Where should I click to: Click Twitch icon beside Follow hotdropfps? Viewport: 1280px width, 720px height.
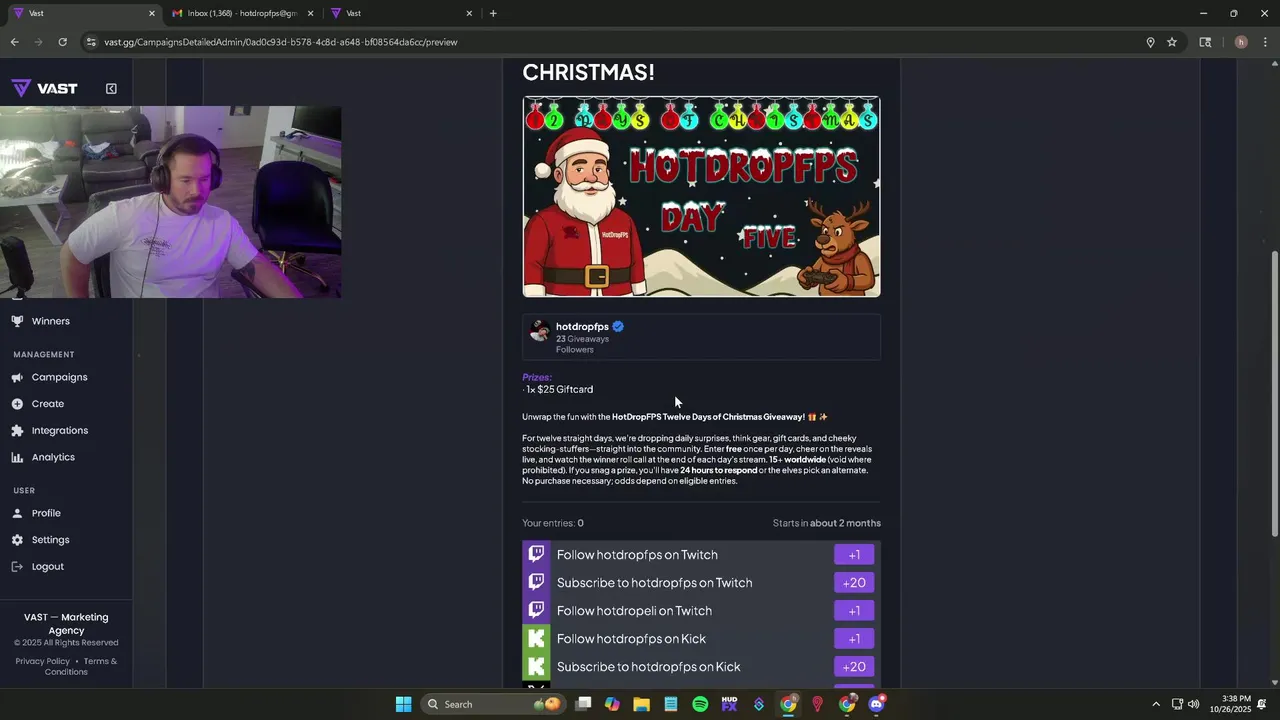point(536,555)
